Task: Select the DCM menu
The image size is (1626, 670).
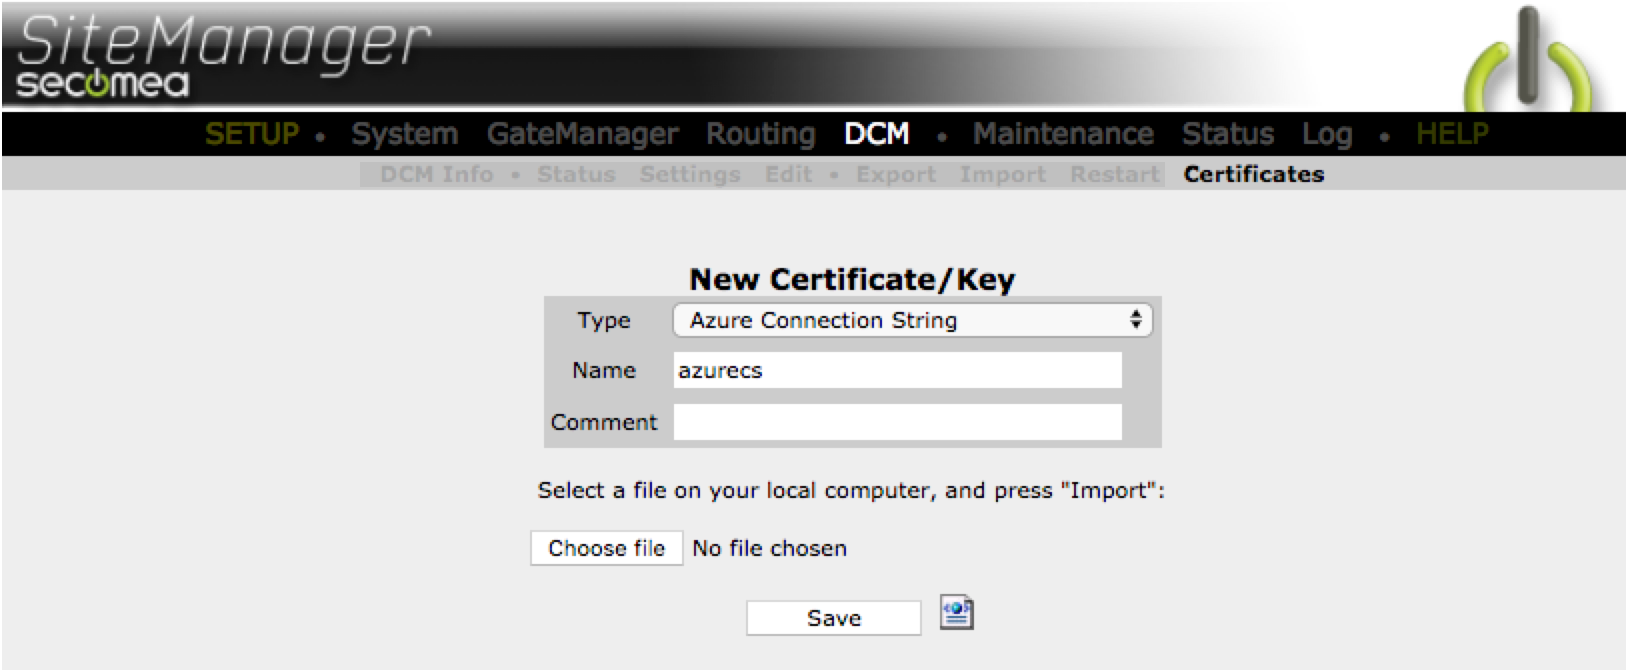Action: pos(877,134)
